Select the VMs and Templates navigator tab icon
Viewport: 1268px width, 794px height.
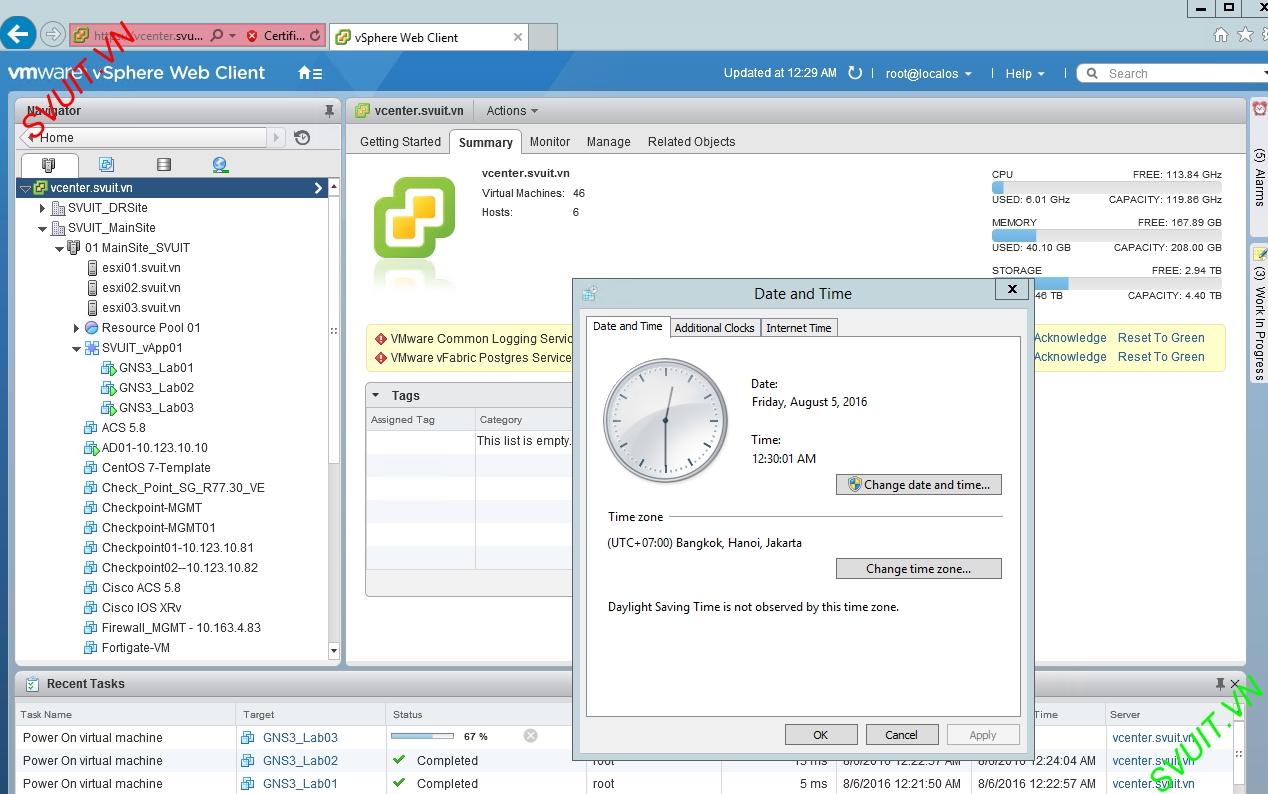(x=106, y=165)
